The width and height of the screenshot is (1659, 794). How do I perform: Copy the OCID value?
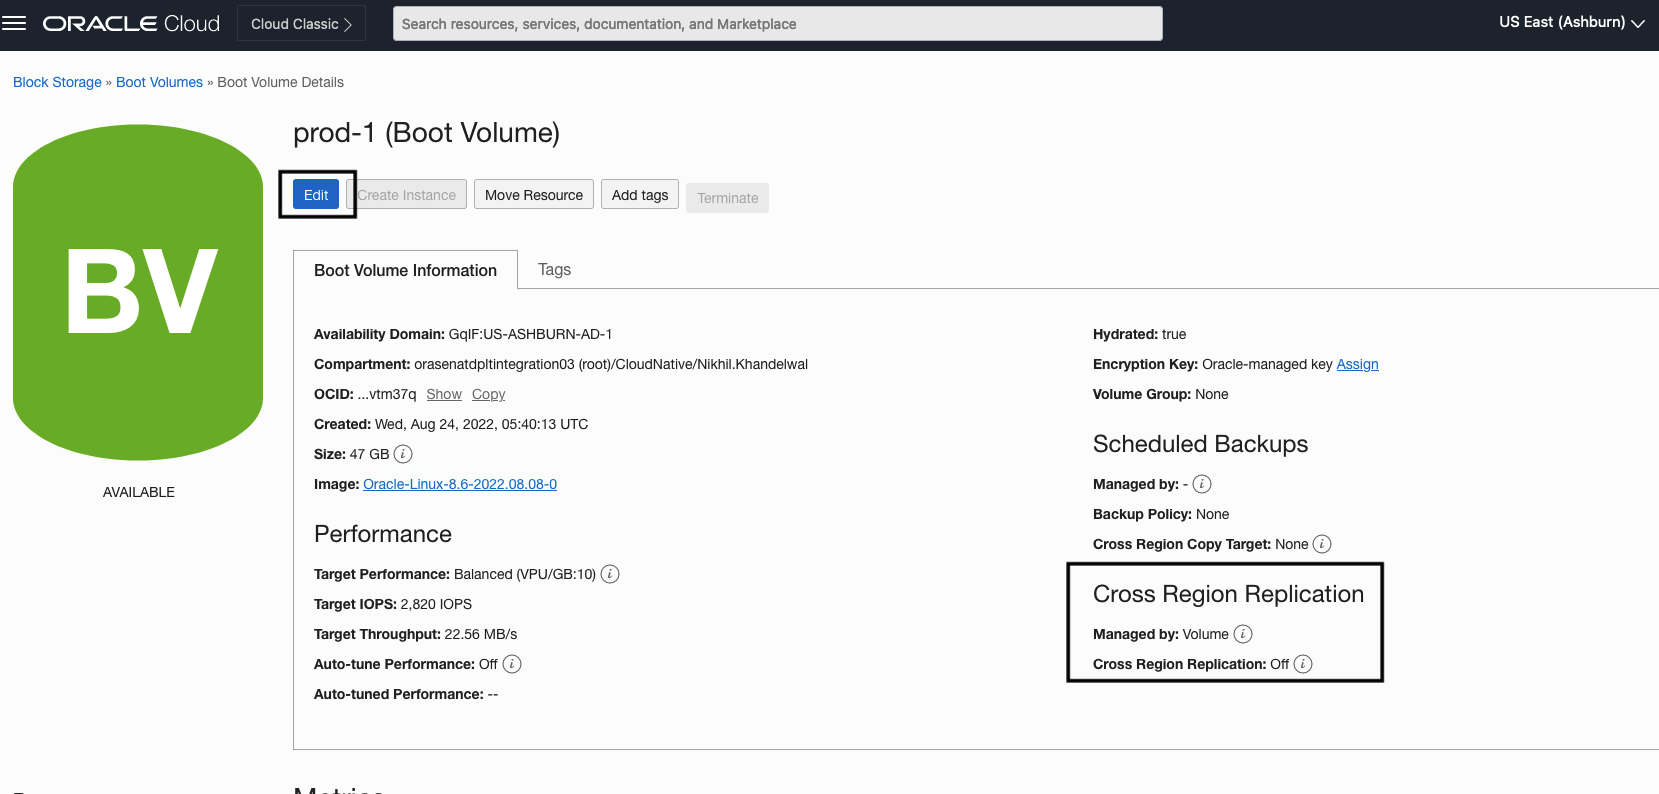[488, 394]
